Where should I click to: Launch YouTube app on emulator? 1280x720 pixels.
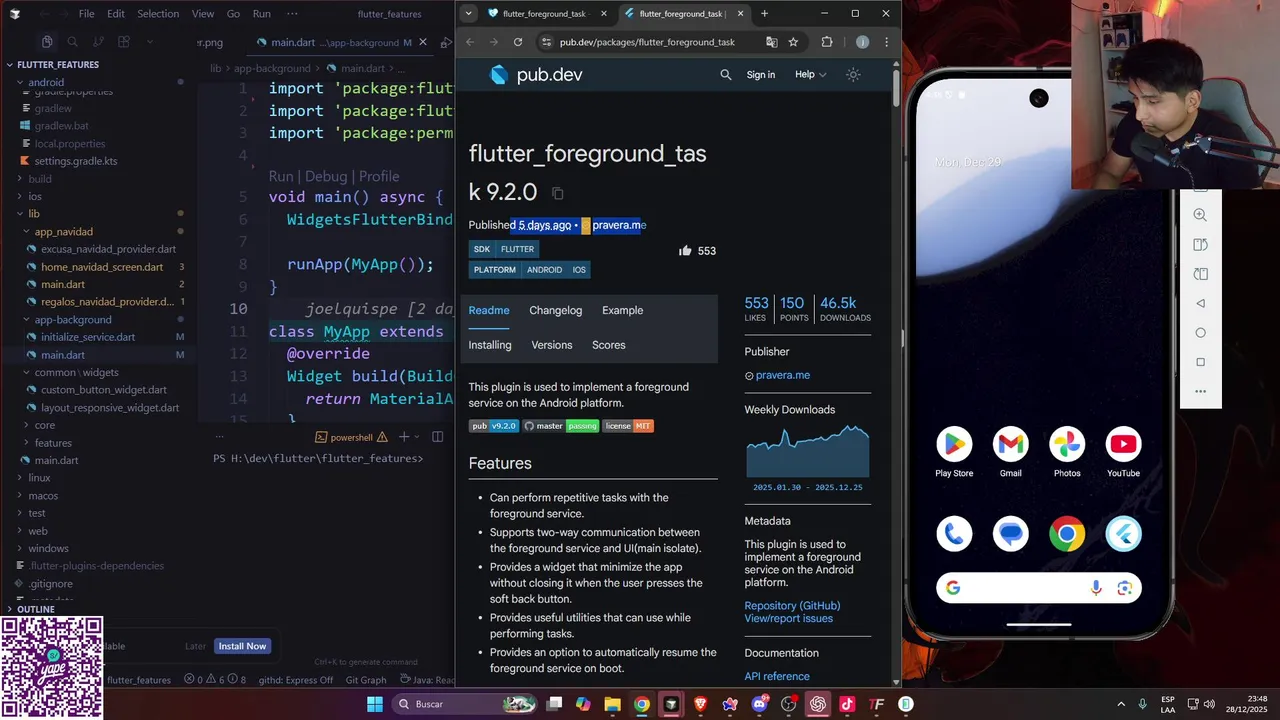pyautogui.click(x=1124, y=444)
